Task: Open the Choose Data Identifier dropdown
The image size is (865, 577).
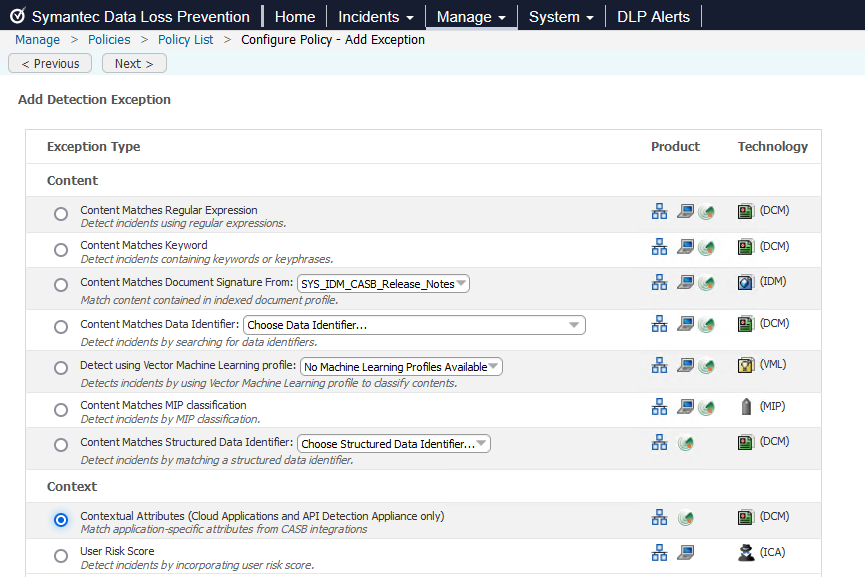Action: pyautogui.click(x=414, y=325)
